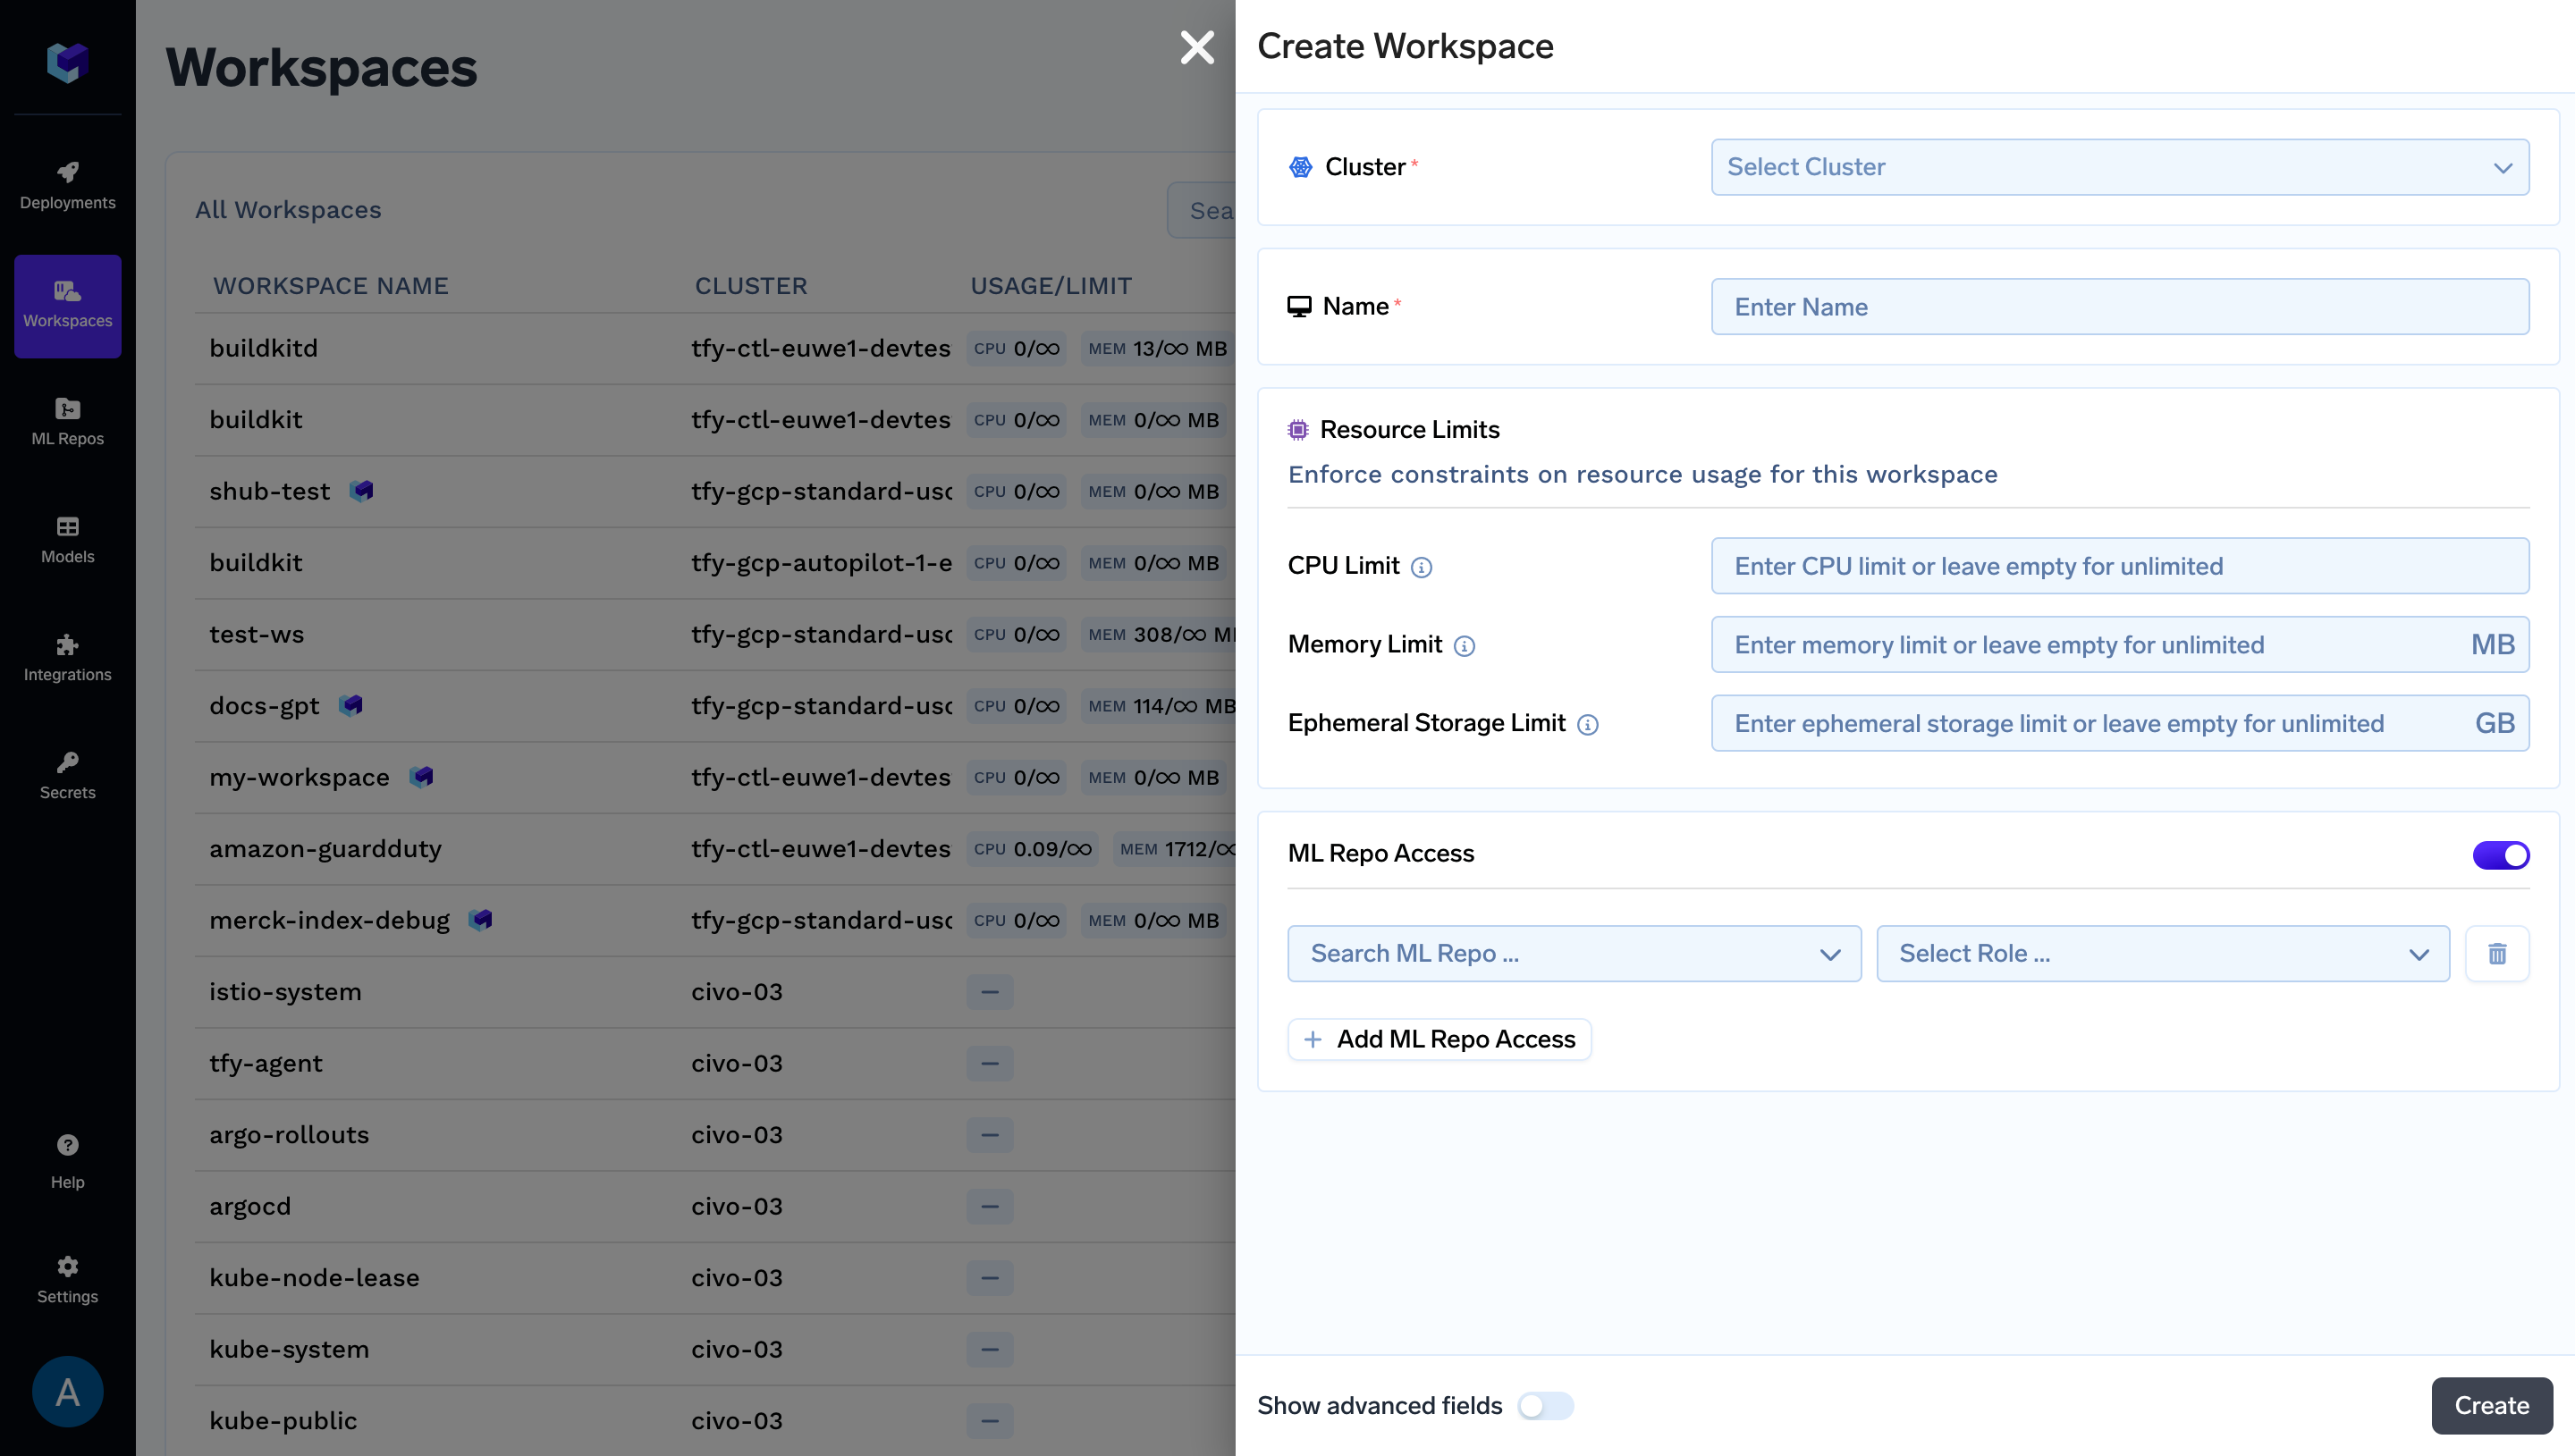Click the Enter Name input field
The height and width of the screenshot is (1456, 2575).
tap(2119, 307)
